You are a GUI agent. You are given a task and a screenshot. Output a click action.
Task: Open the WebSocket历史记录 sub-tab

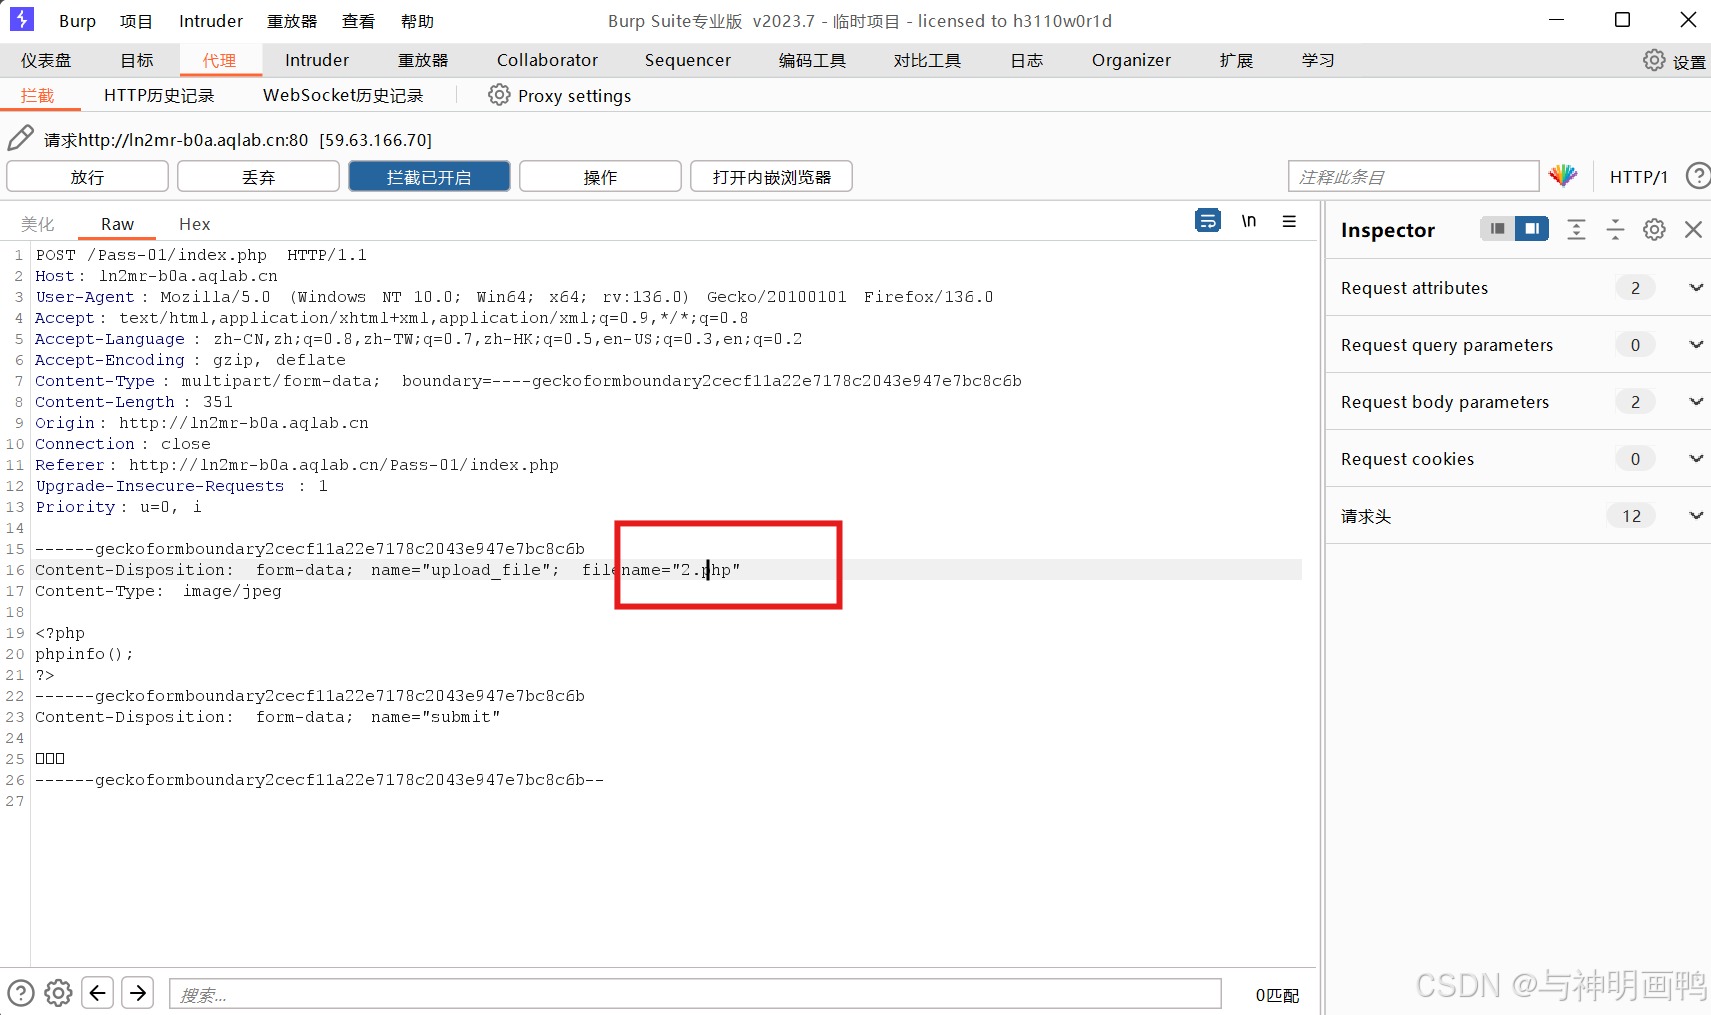click(x=343, y=95)
